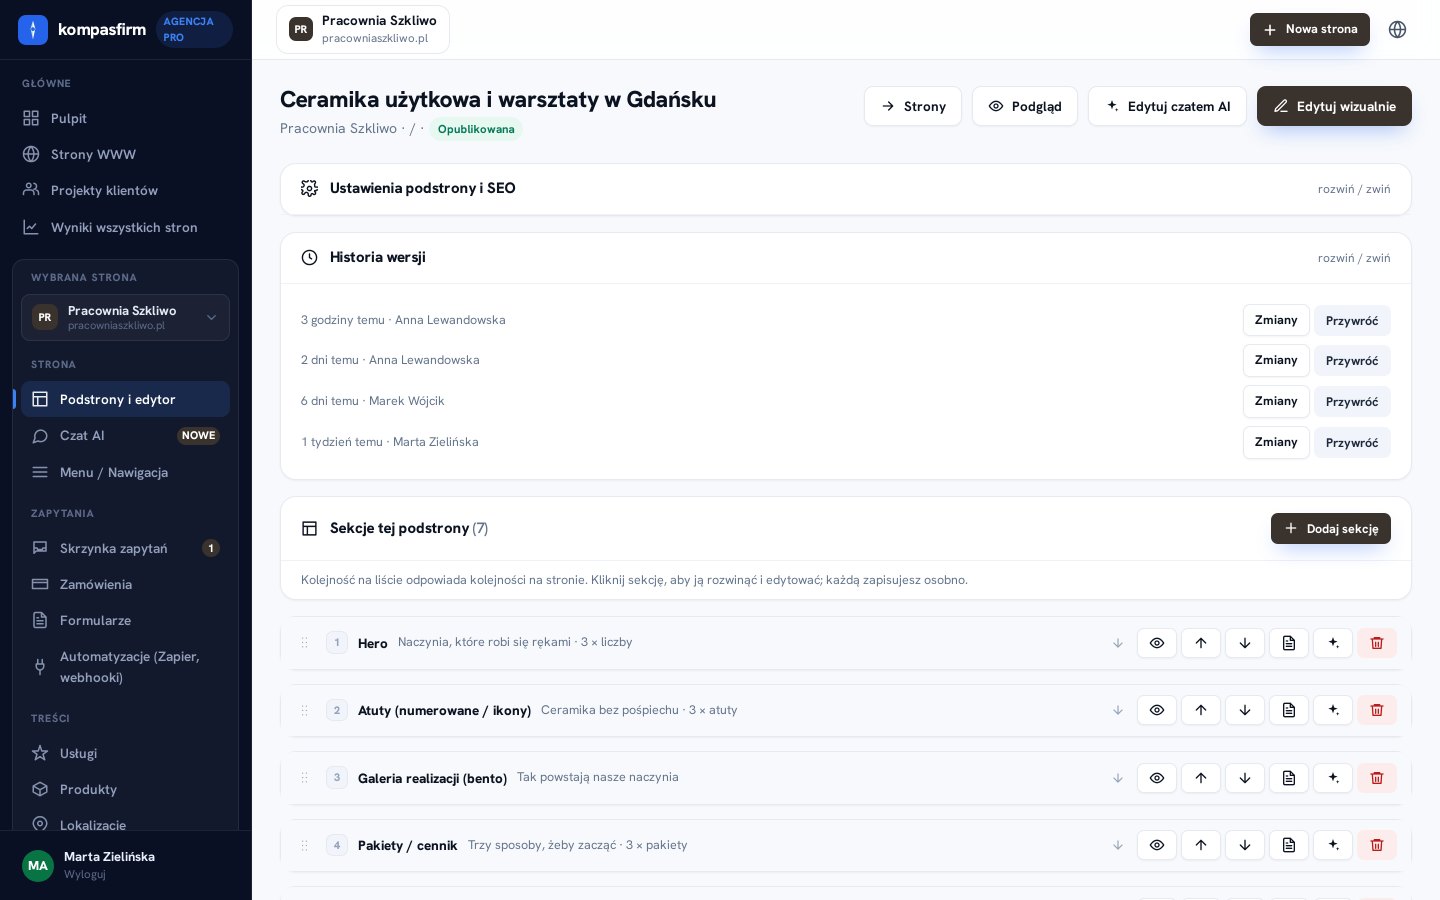Image resolution: width=1440 pixels, height=900 pixels.
Task: Hide the Atuty (numerowane / ikony) section
Action: 1156,710
